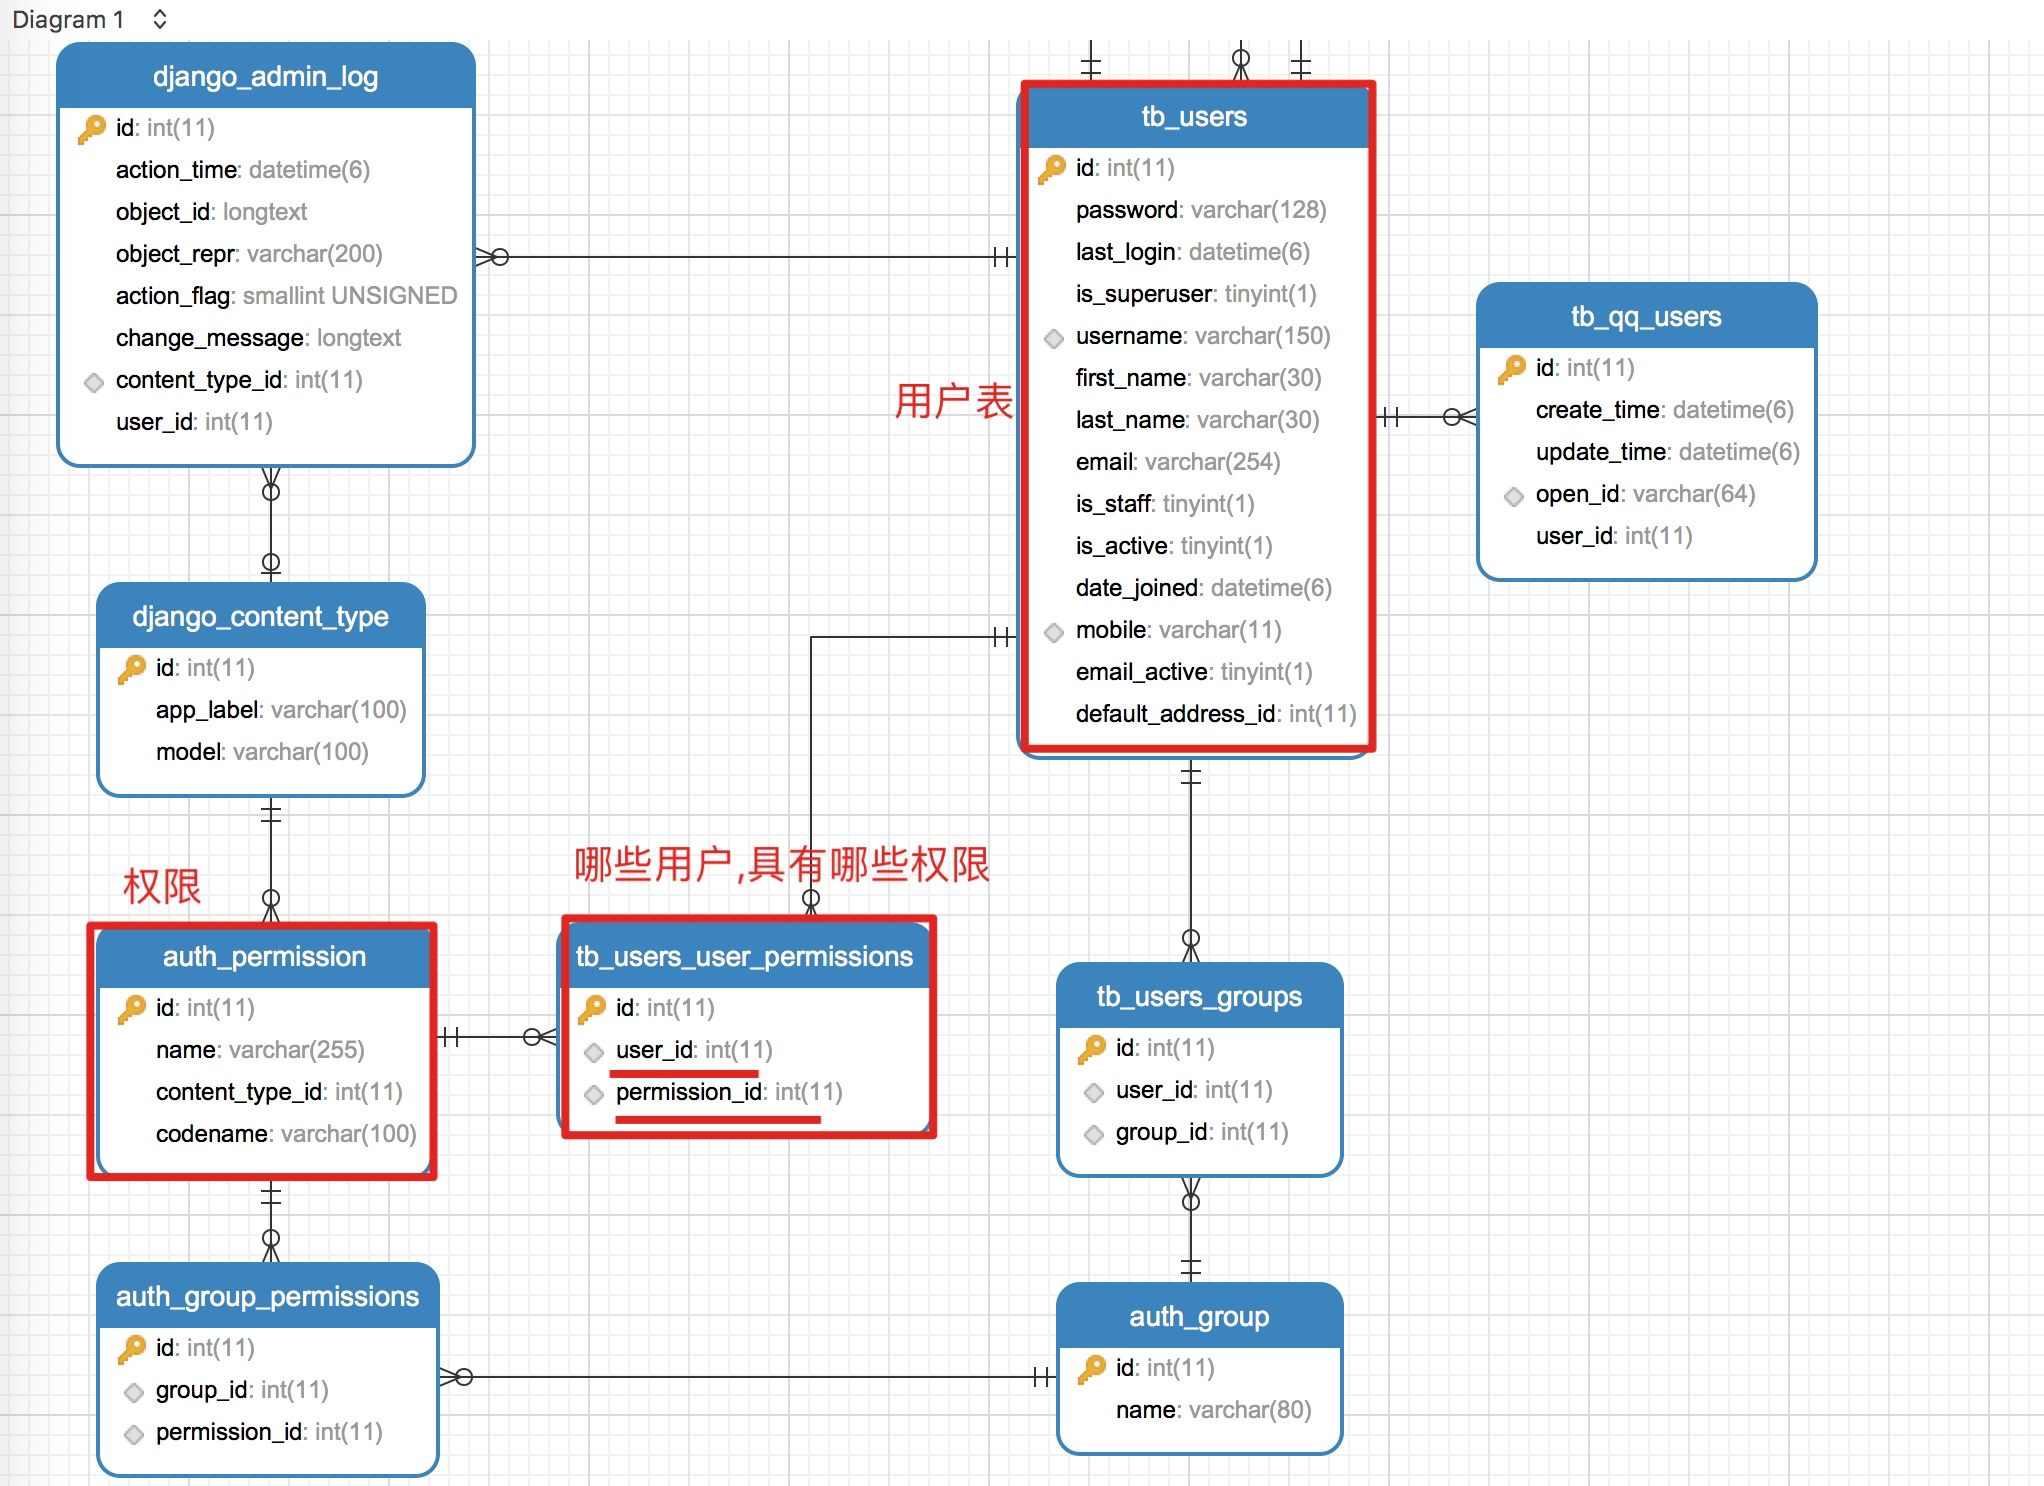The width and height of the screenshot is (2044, 1486).
Task: Select tb_users_user_permissions table title
Action: pyautogui.click(x=744, y=957)
